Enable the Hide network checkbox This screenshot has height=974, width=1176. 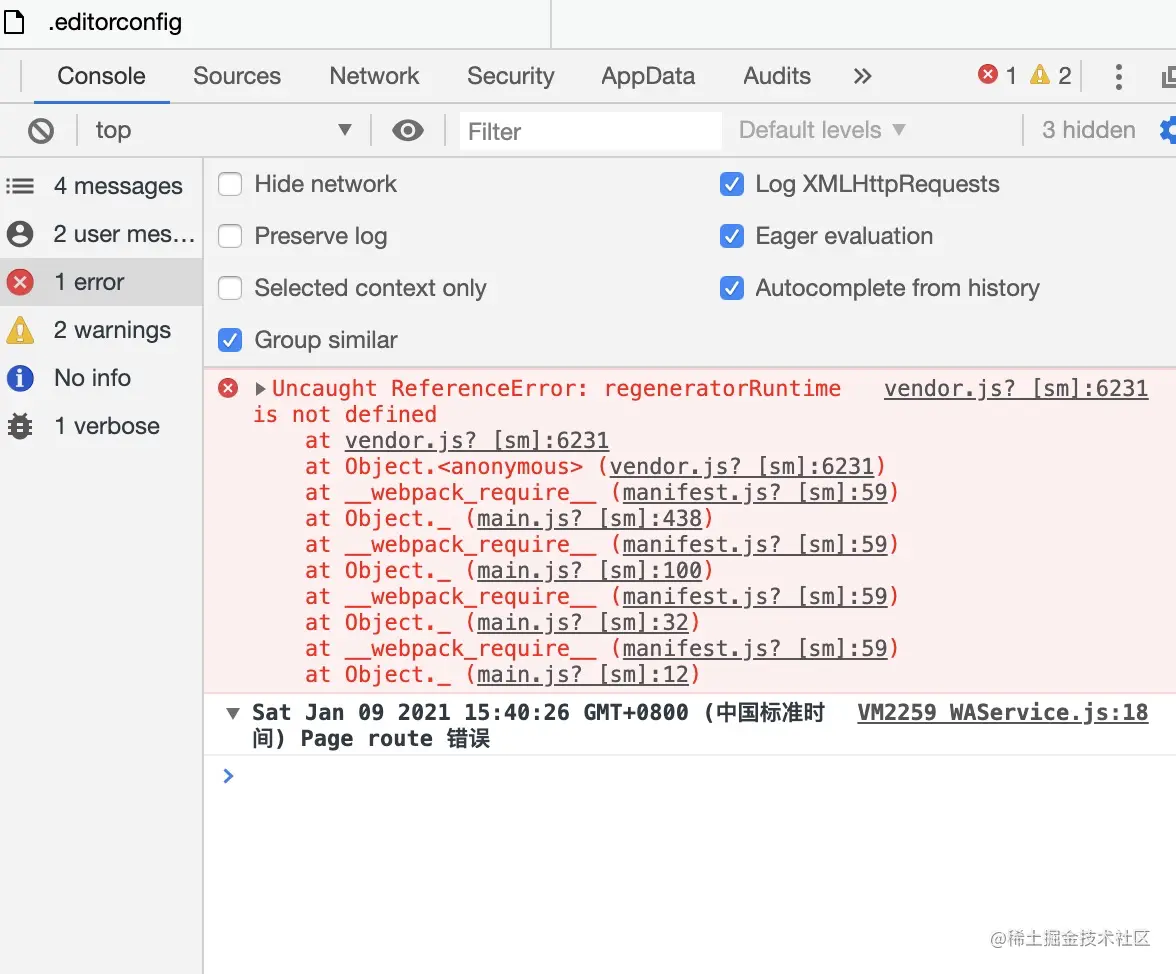[230, 185]
